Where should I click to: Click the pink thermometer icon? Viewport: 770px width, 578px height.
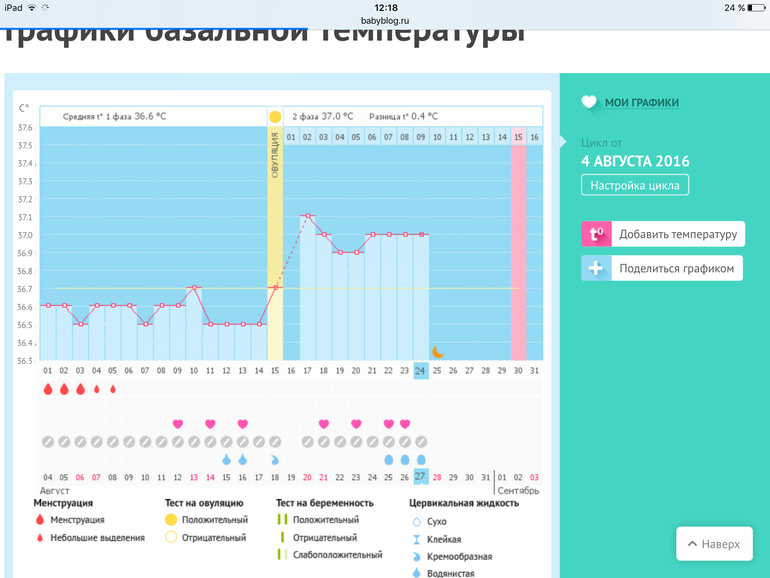click(596, 234)
